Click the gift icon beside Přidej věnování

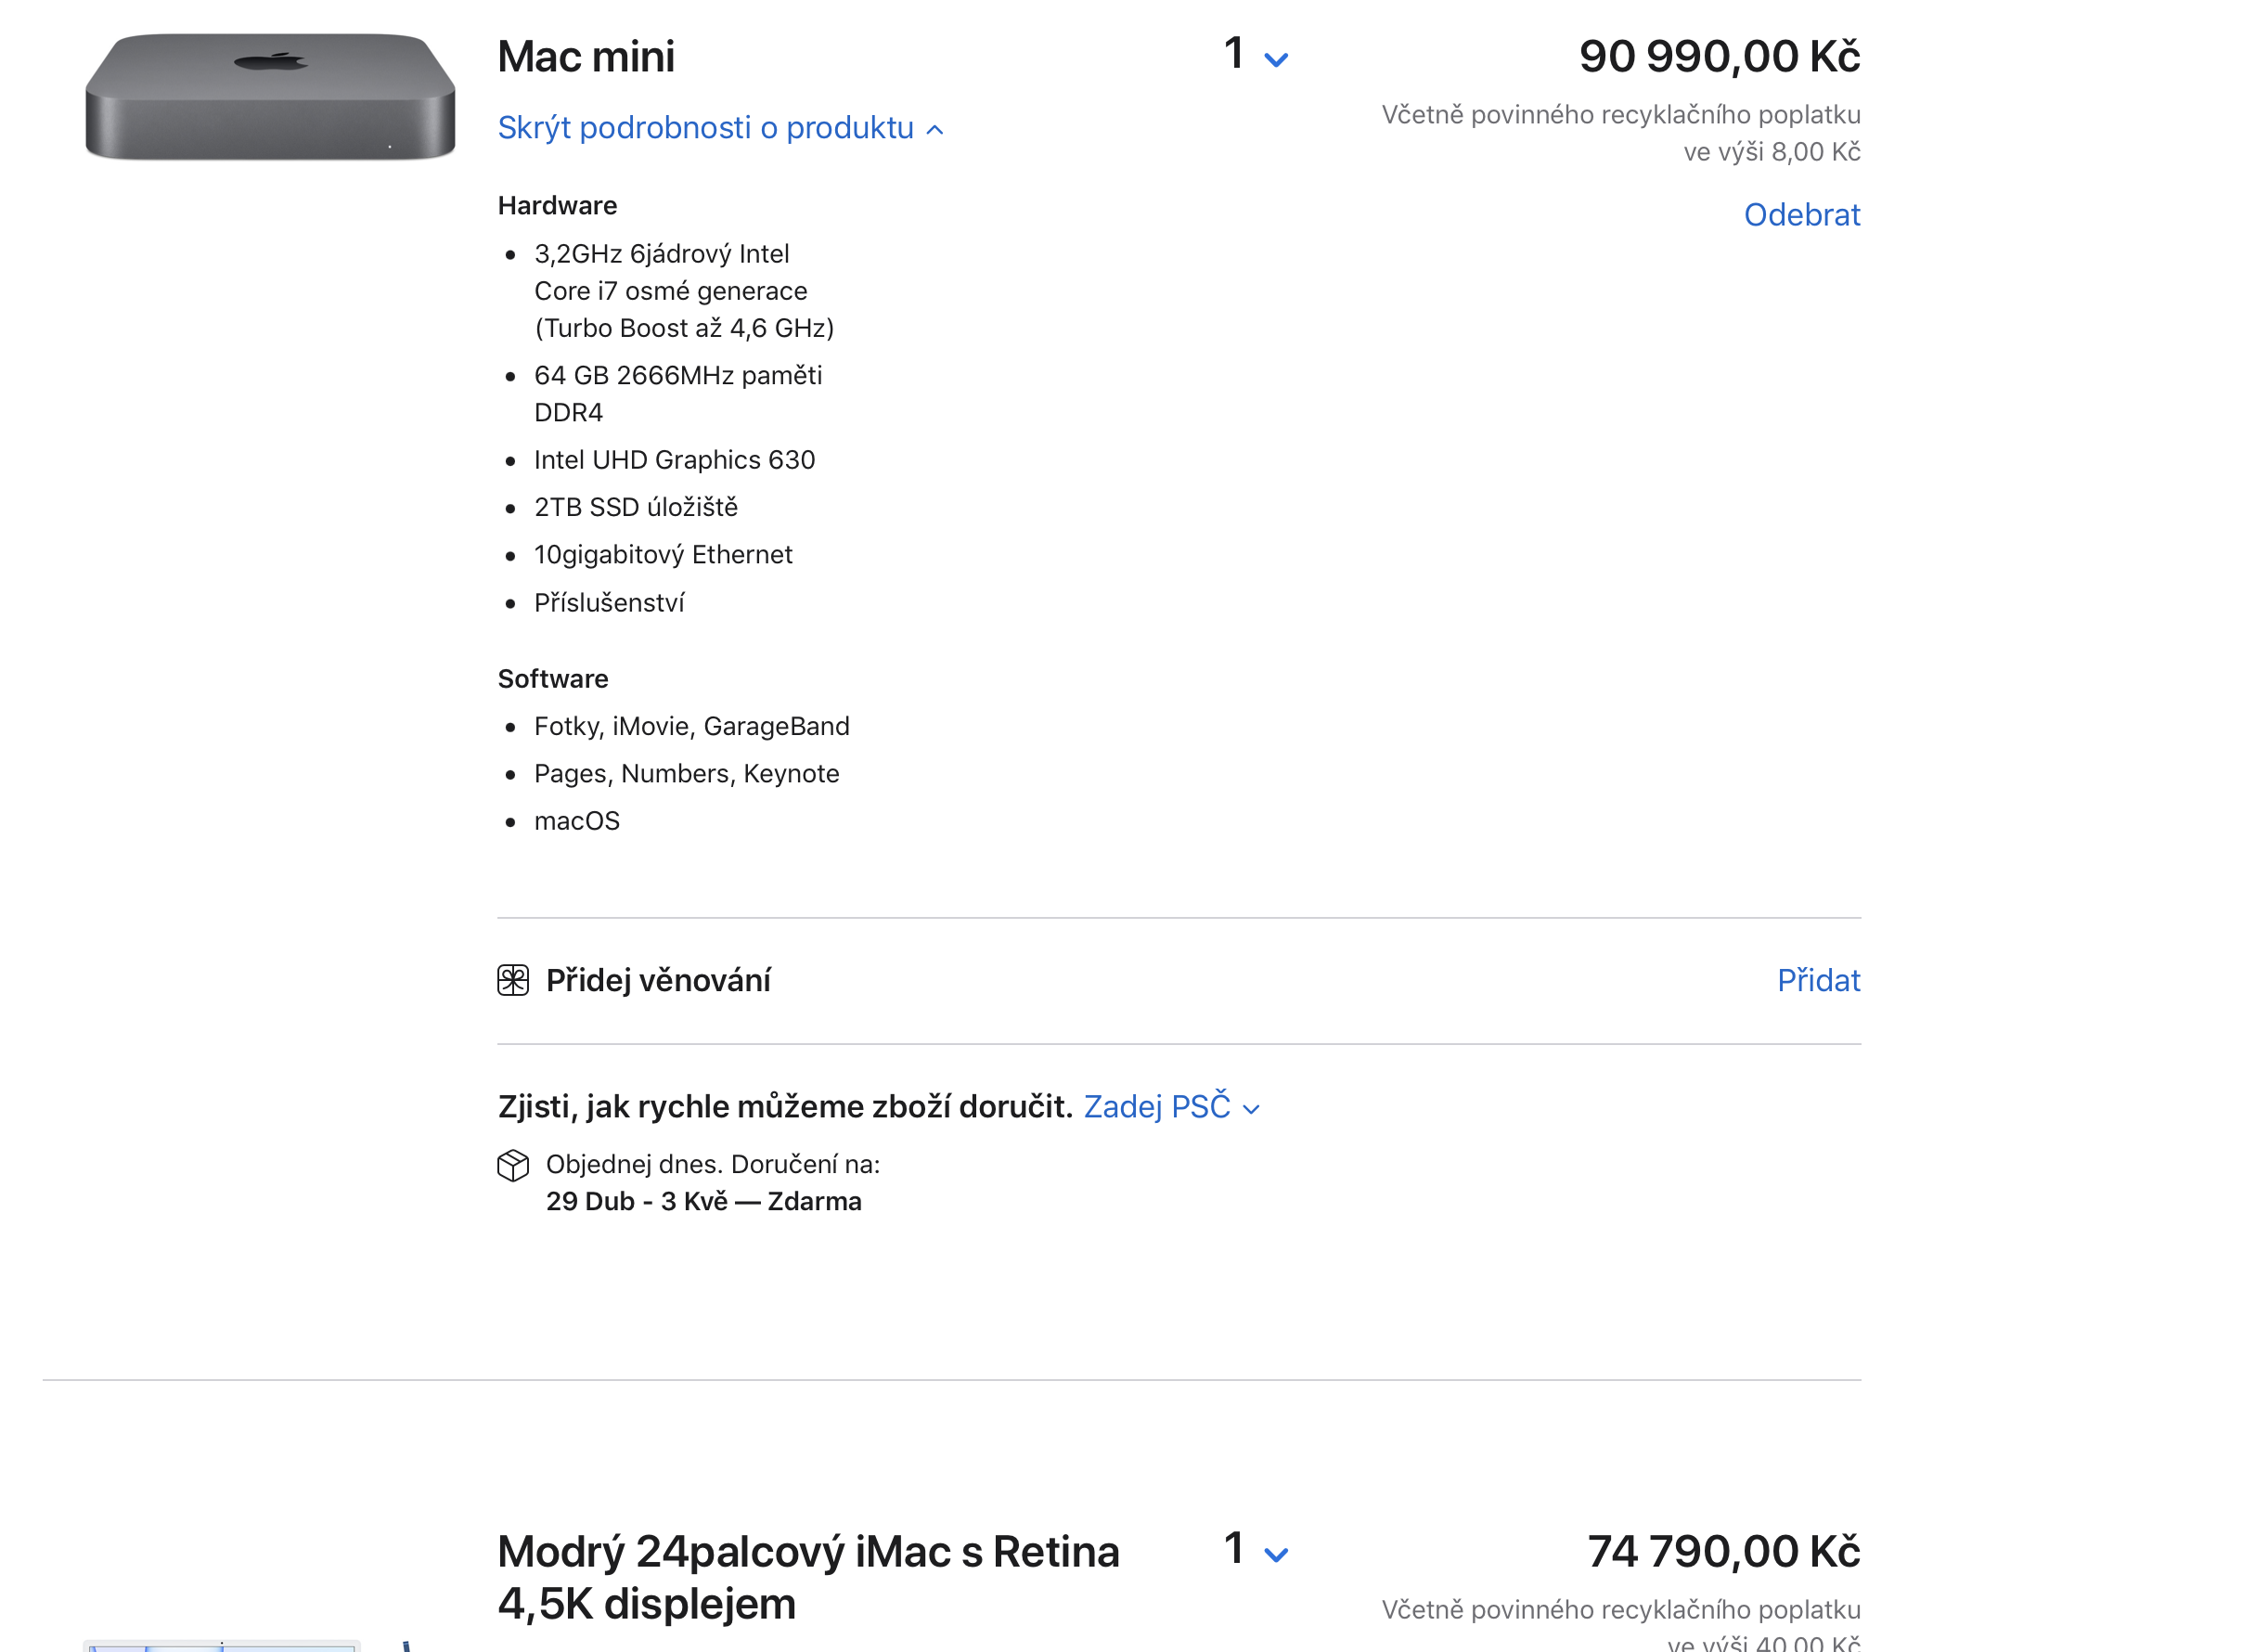[513, 981]
